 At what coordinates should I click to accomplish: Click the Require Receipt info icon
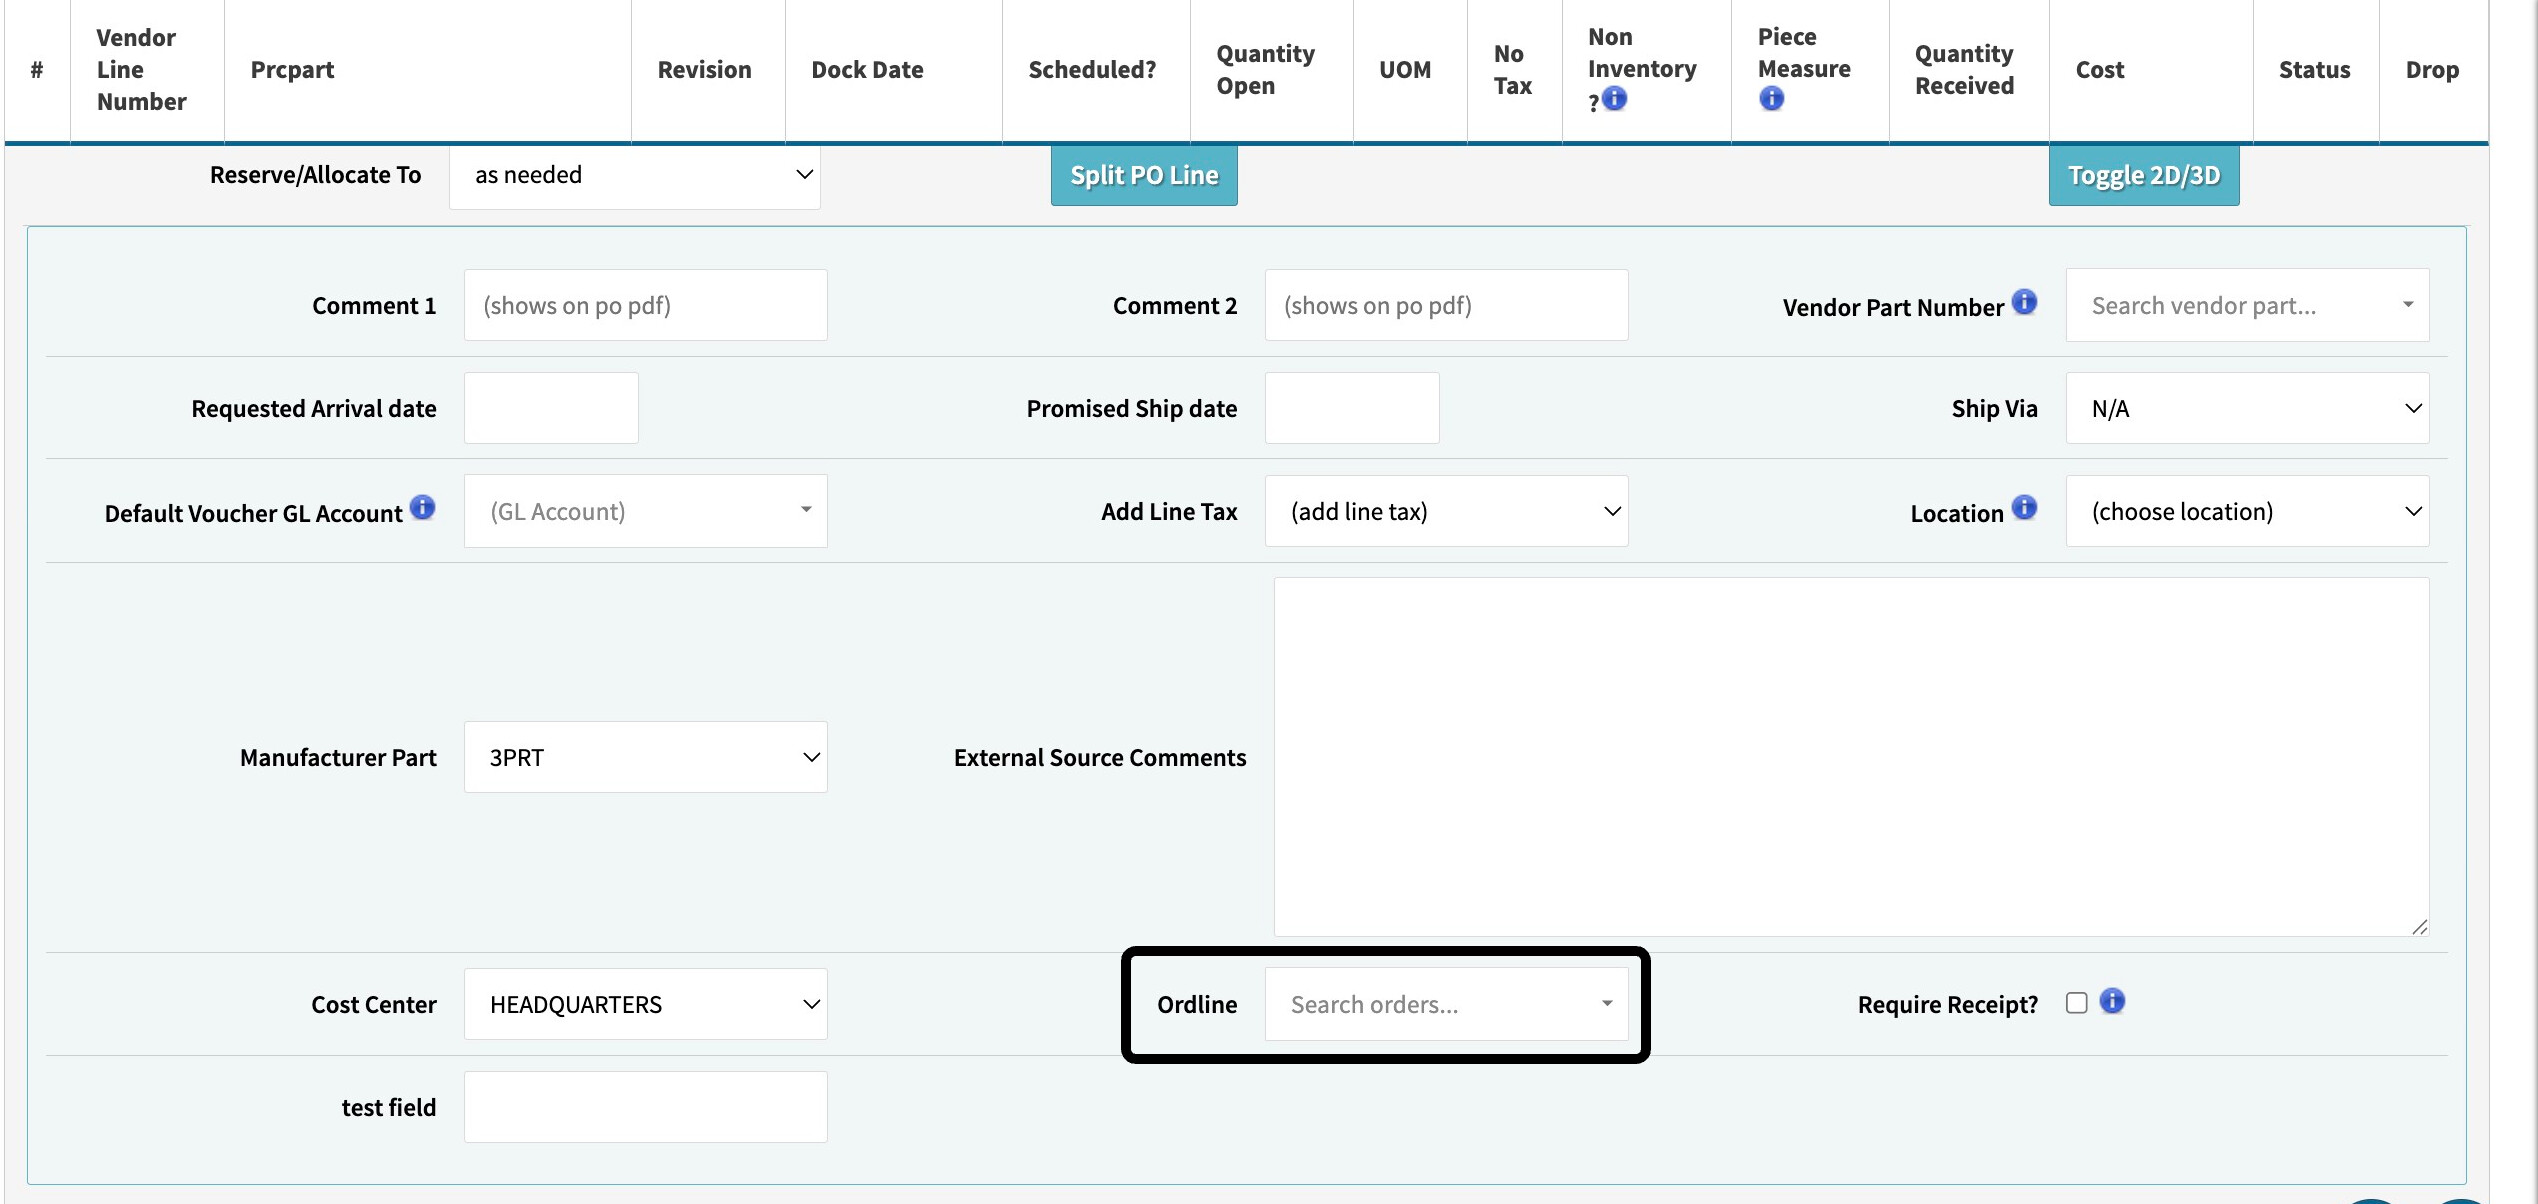[x=2112, y=1001]
